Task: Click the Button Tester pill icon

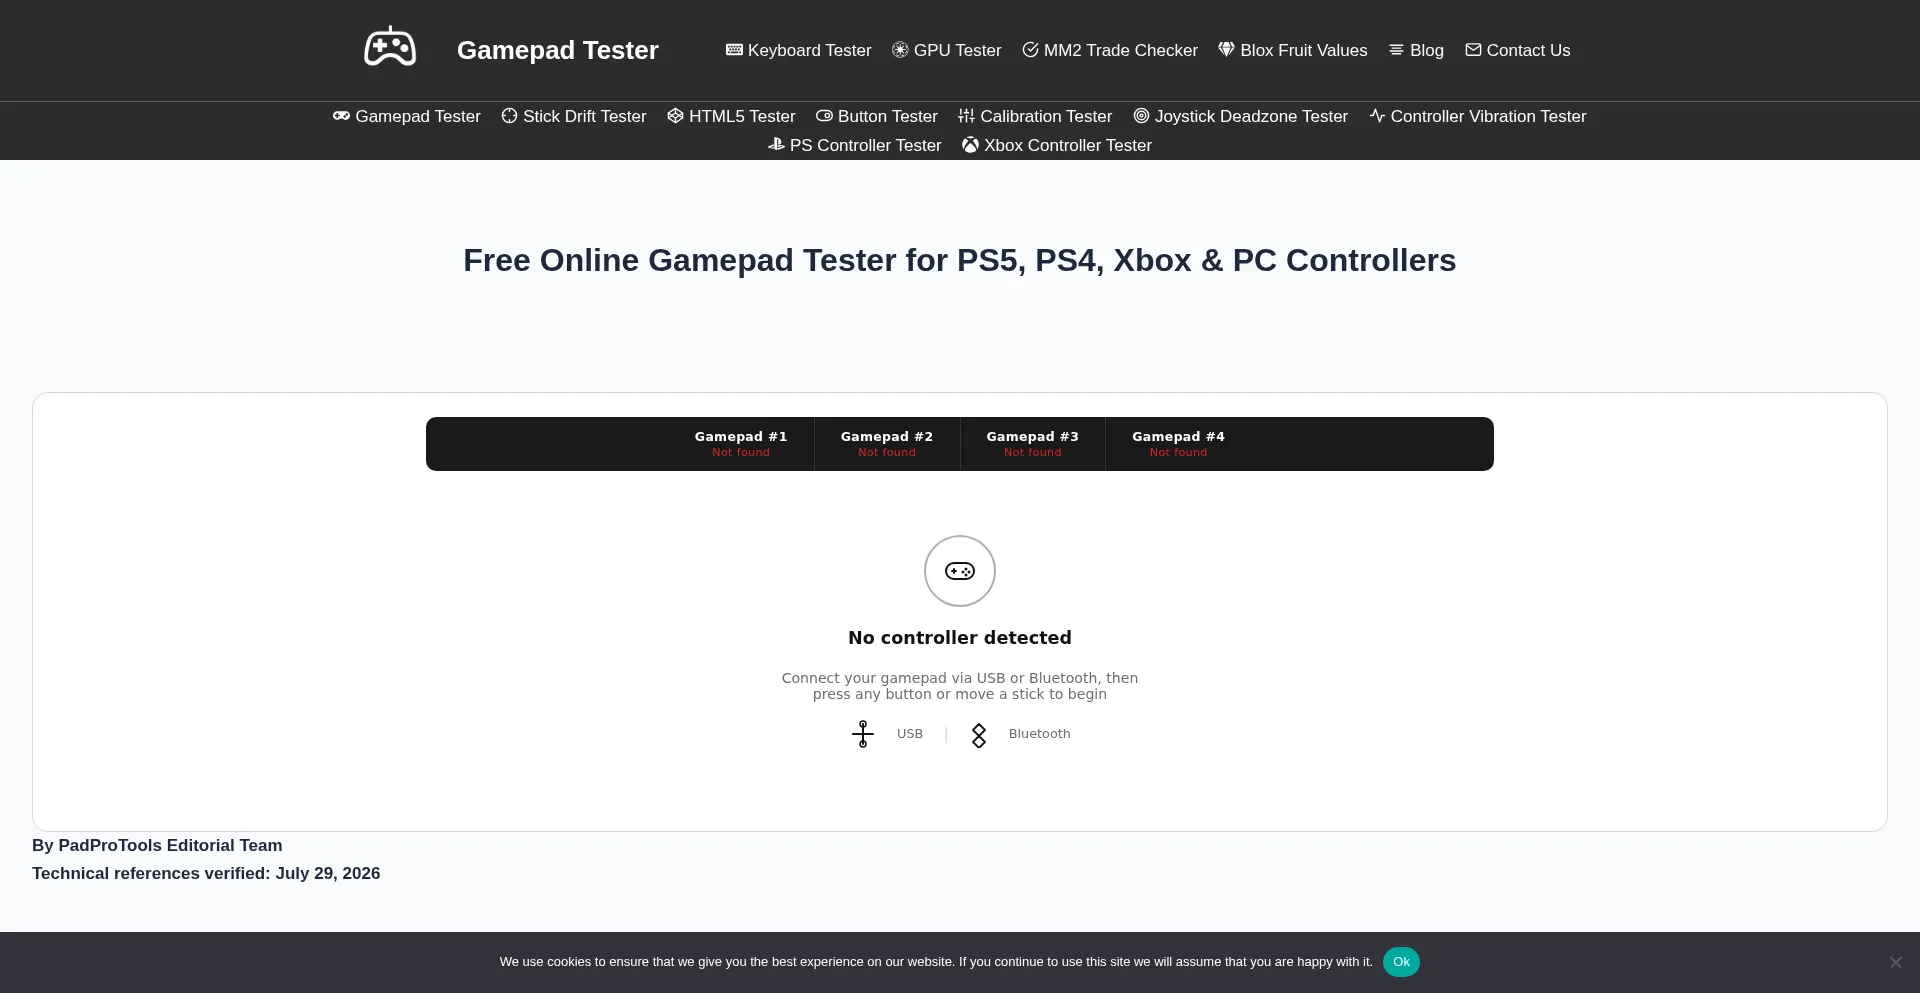Action: (824, 116)
